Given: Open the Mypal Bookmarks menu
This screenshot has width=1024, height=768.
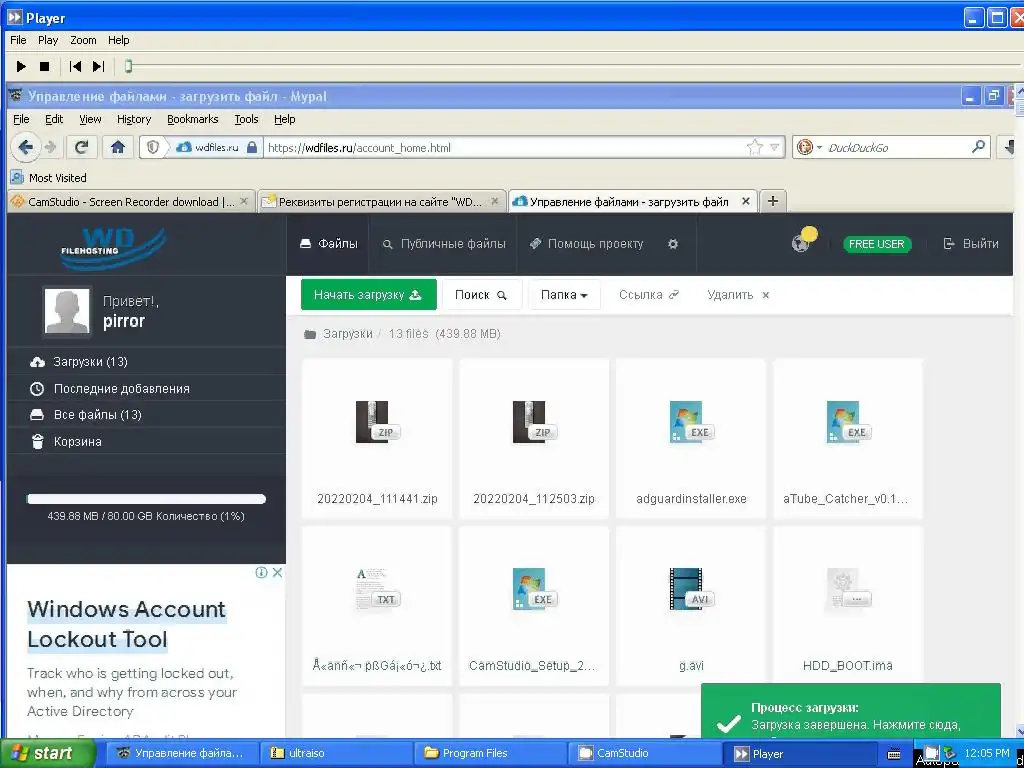Looking at the screenshot, I should (x=192, y=119).
